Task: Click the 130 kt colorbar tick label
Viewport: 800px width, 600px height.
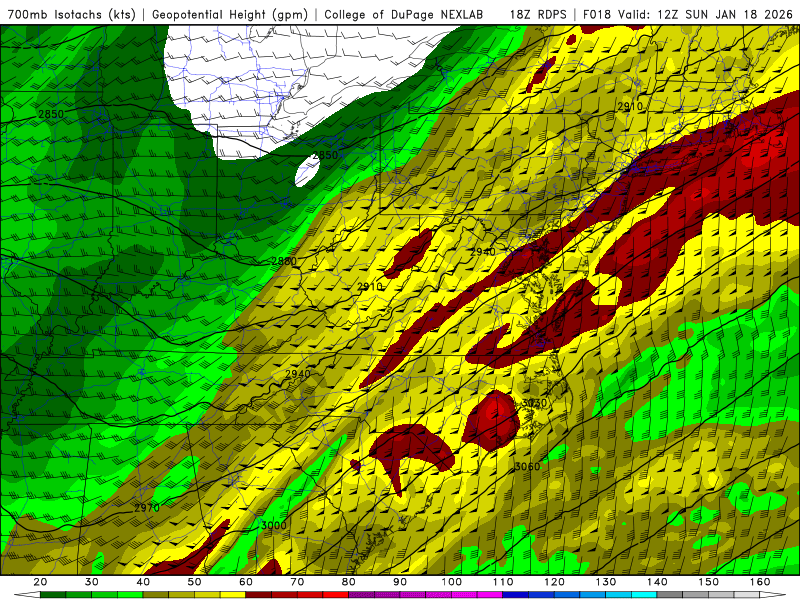Action: click(606, 582)
